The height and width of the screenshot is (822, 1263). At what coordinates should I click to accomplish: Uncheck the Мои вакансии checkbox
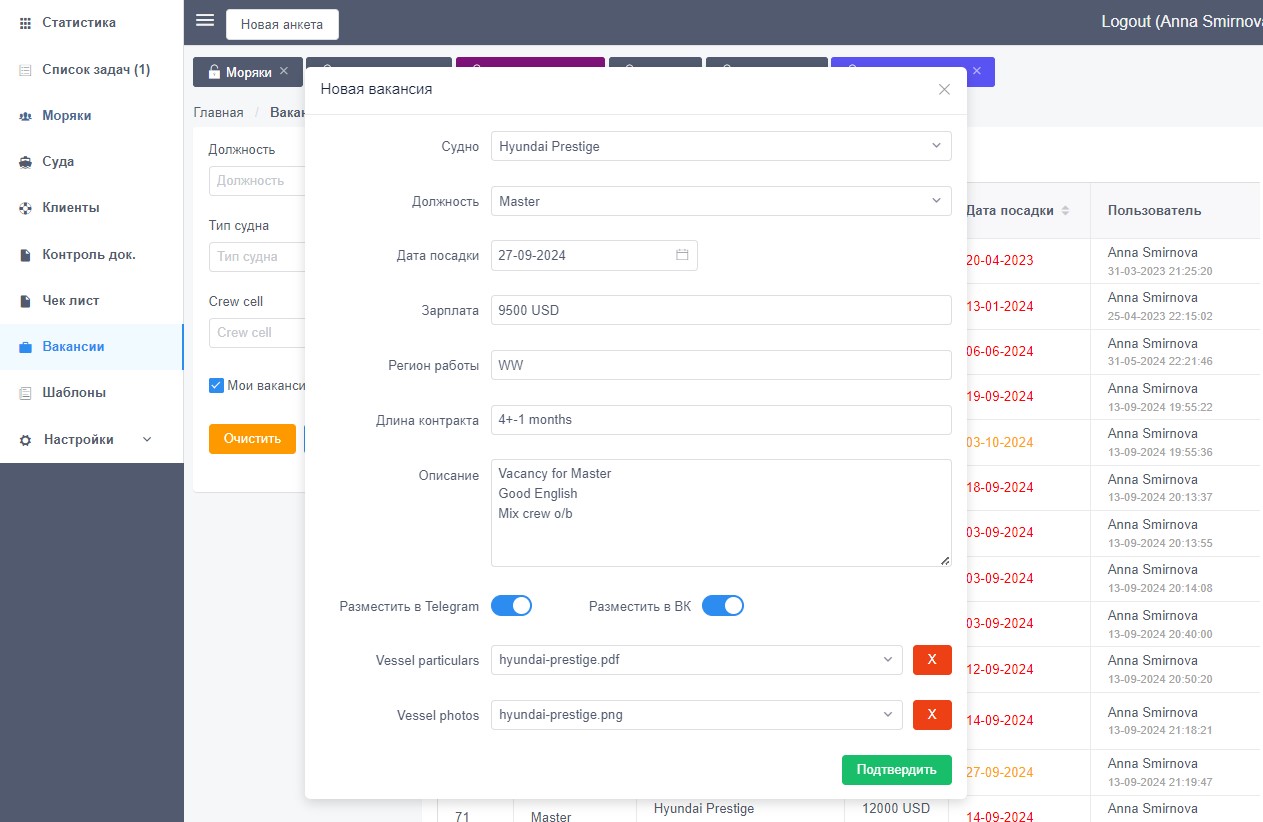click(x=216, y=386)
